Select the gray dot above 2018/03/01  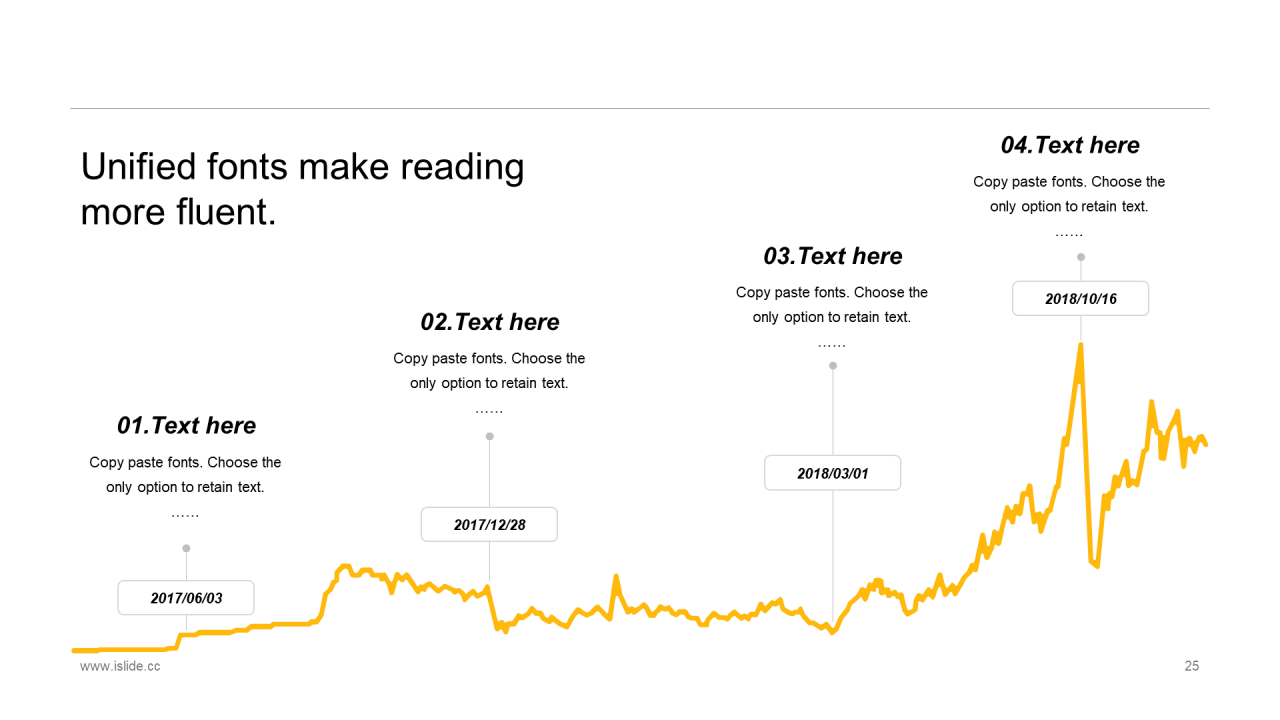pyautogui.click(x=833, y=366)
